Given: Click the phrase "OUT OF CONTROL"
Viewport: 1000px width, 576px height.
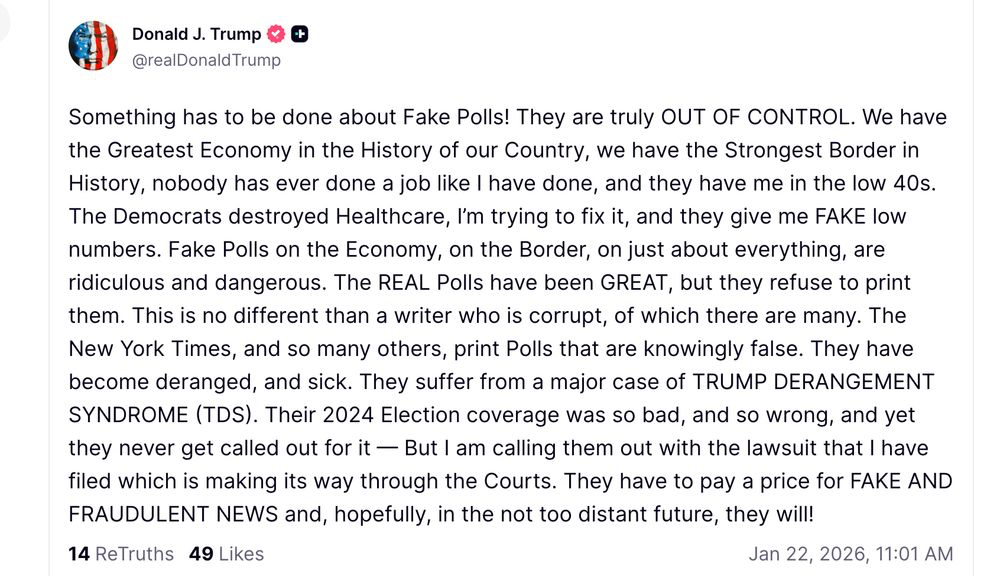Looking at the screenshot, I should [x=757, y=116].
